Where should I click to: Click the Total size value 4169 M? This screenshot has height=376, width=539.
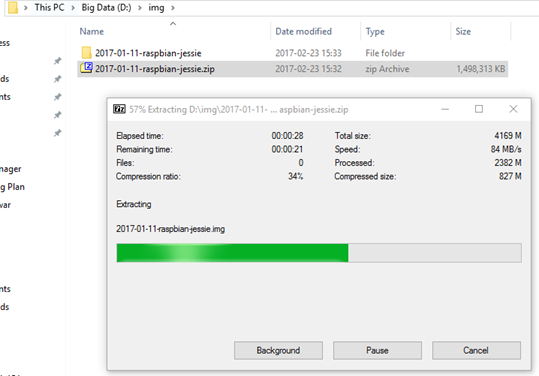click(508, 136)
